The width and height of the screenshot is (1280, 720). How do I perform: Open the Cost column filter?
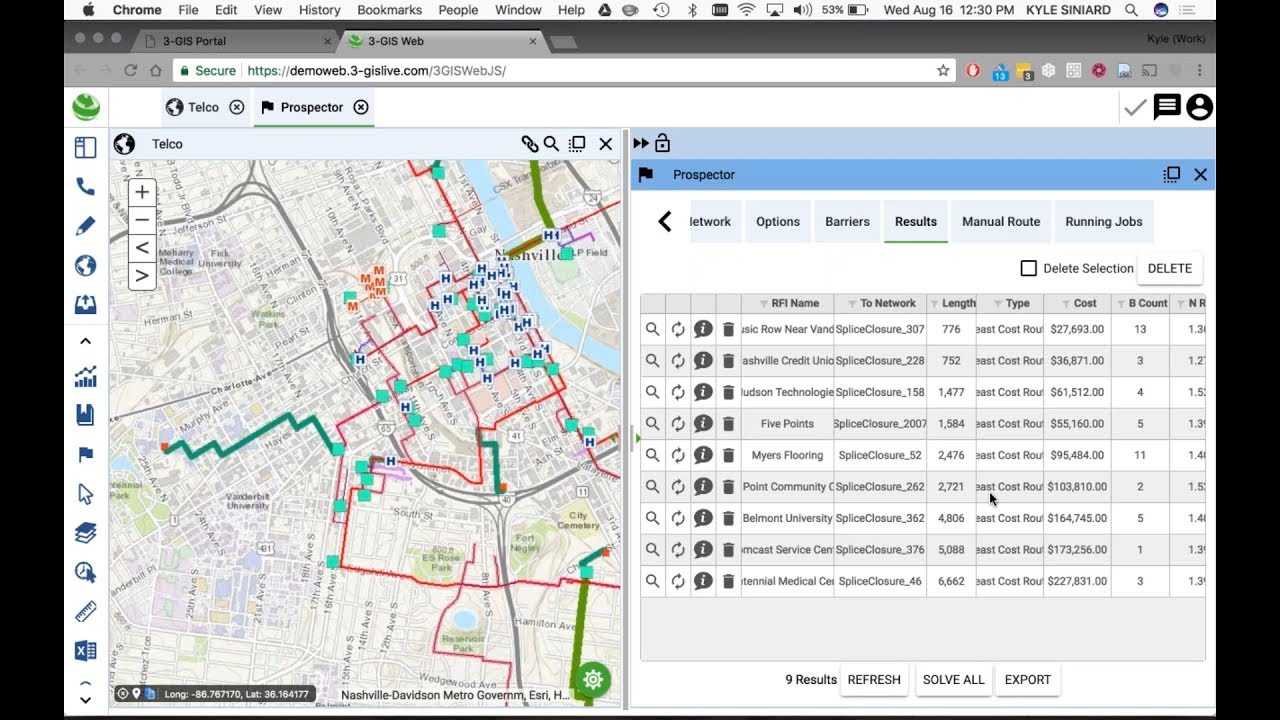[x=1064, y=304]
